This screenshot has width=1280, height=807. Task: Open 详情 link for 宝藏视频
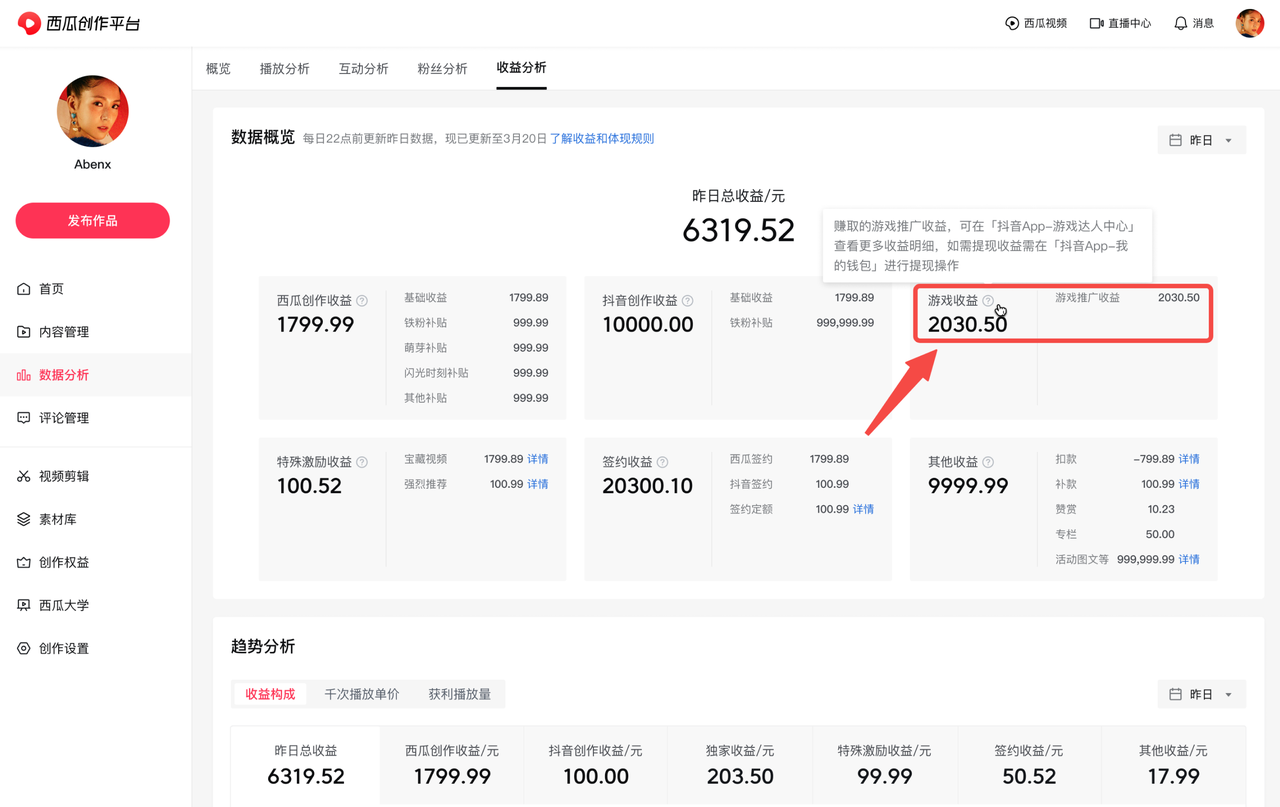(x=538, y=459)
